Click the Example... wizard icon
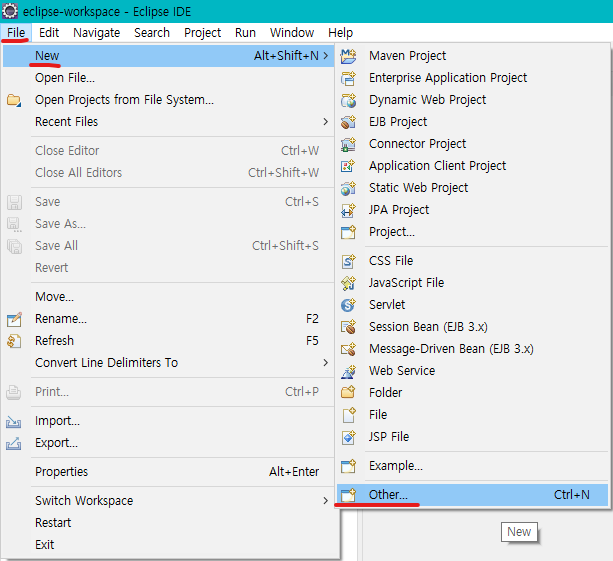 tap(348, 466)
